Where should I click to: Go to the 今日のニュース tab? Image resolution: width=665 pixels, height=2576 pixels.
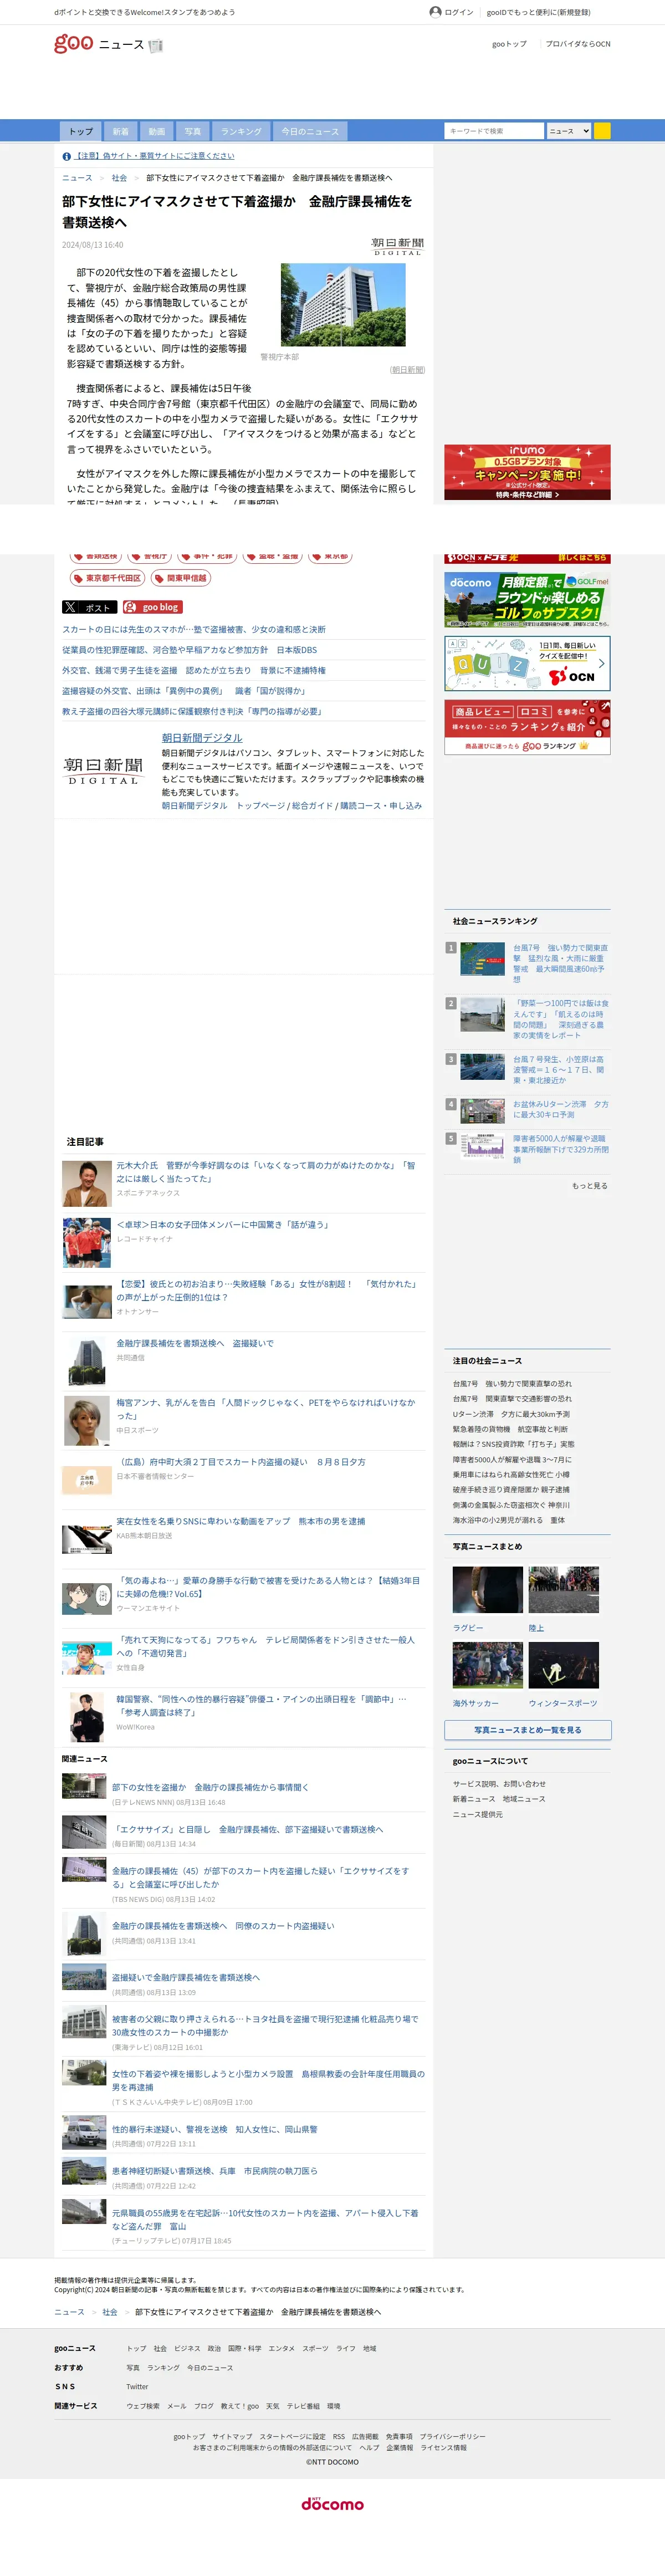[x=310, y=131]
